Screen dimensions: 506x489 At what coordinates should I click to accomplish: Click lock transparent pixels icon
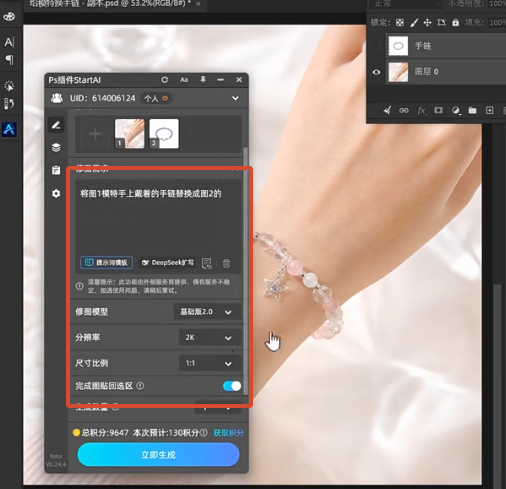click(x=400, y=23)
